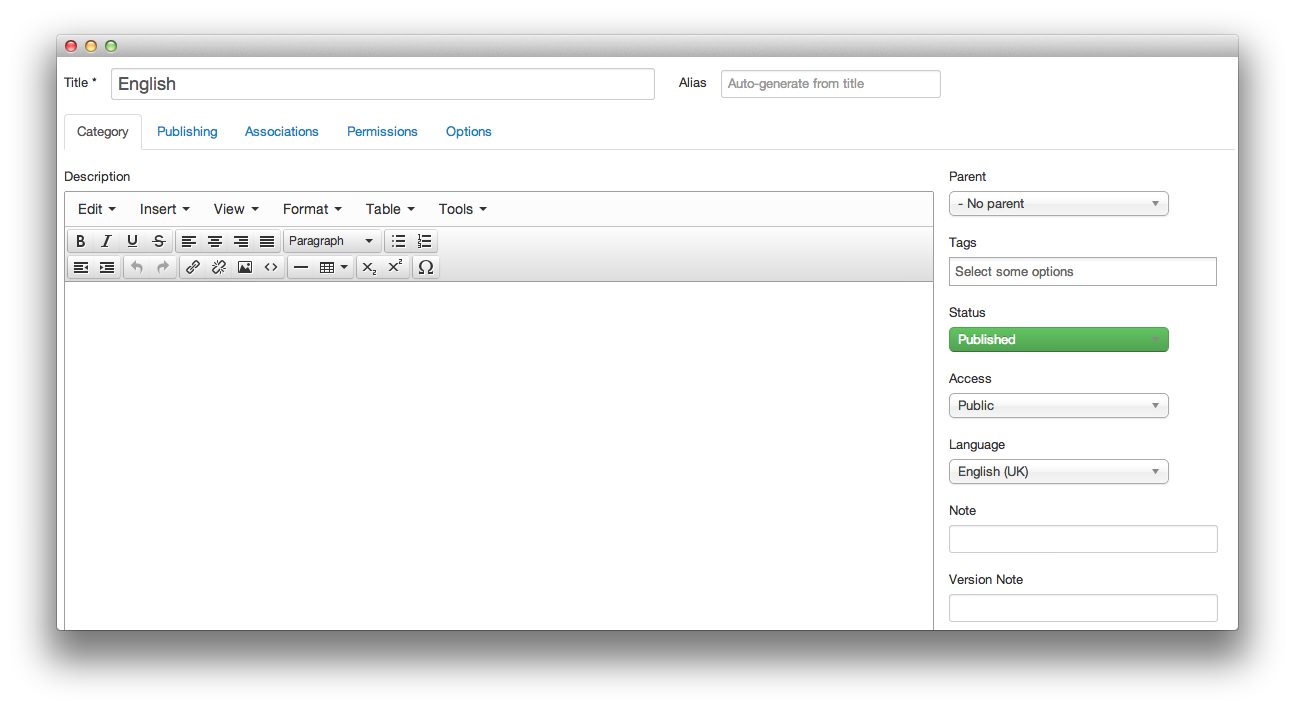Focus the Tags selection field

pos(1082,272)
